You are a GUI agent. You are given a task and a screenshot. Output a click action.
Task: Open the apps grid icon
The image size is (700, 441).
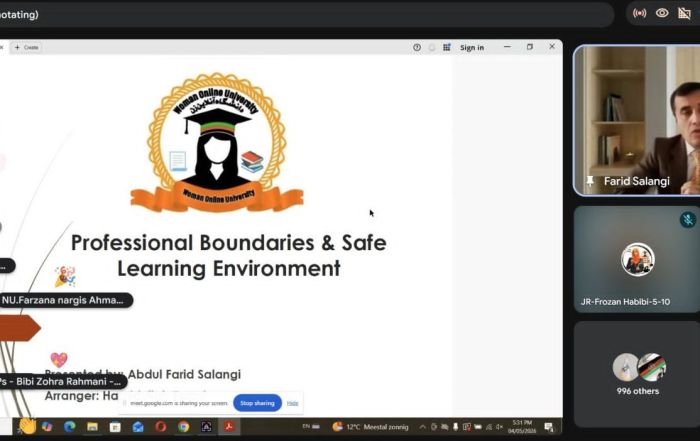point(447,47)
